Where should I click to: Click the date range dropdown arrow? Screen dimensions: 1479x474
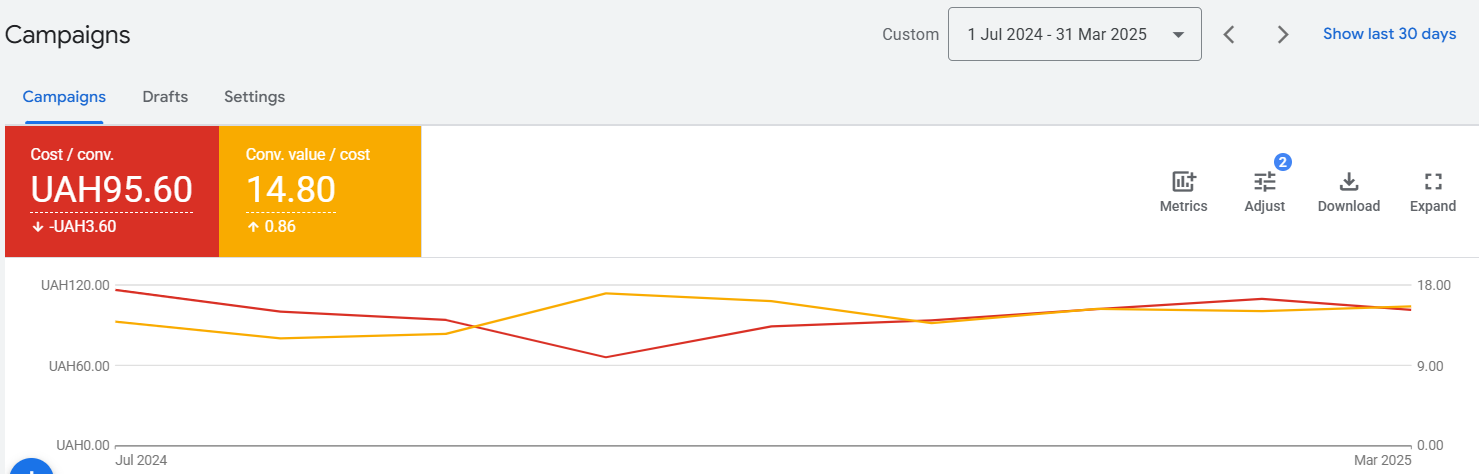point(1178,35)
